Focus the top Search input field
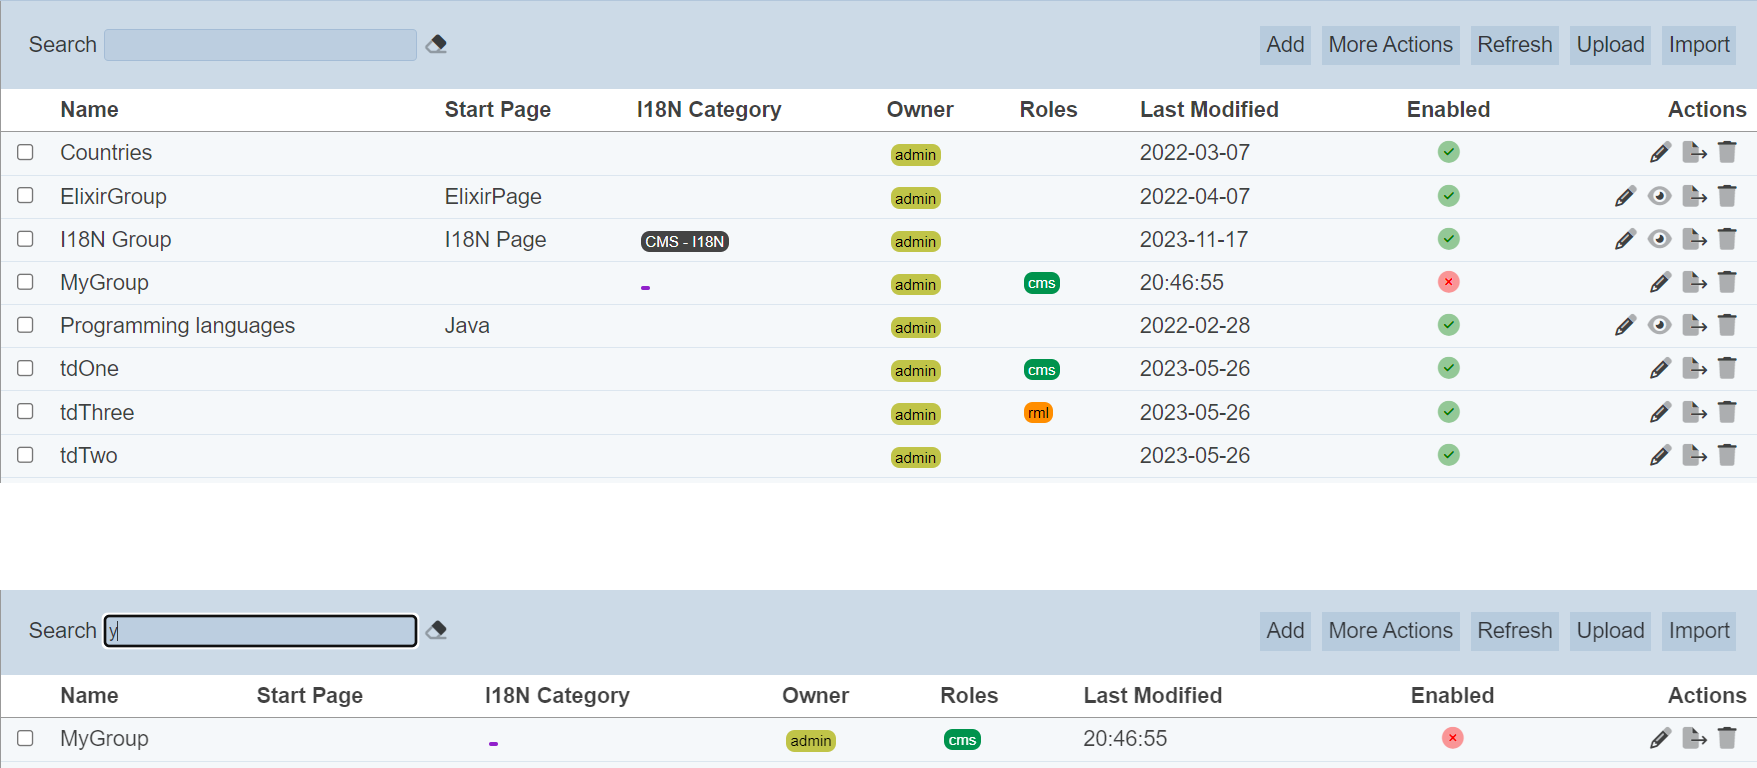This screenshot has width=1757, height=768. point(260,45)
